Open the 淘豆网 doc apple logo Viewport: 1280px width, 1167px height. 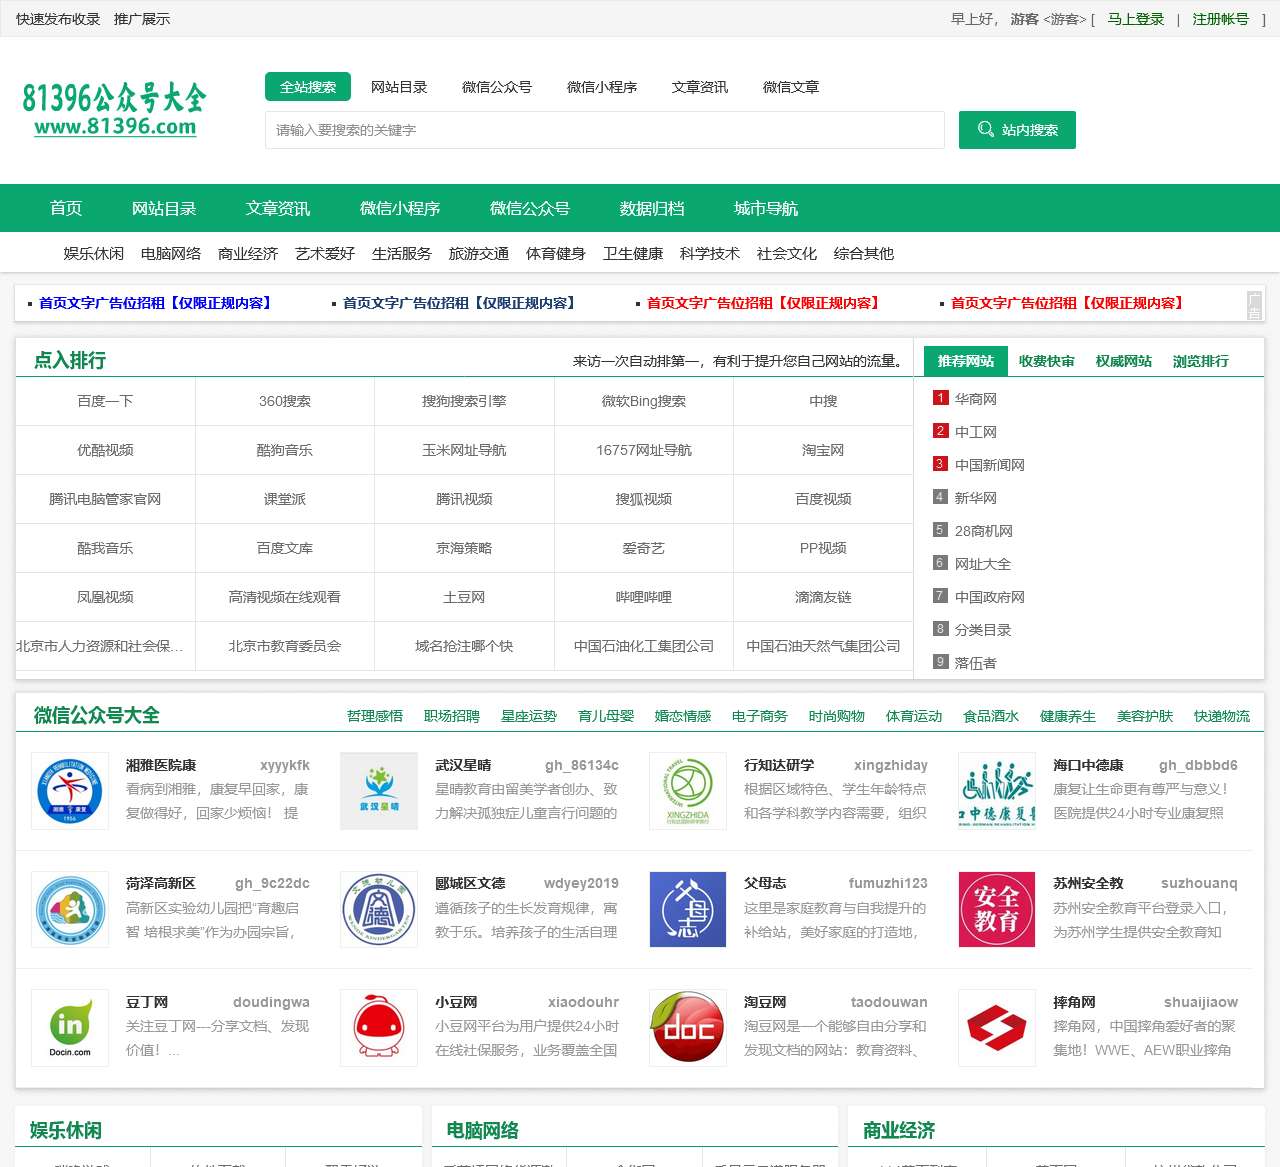[688, 1027]
